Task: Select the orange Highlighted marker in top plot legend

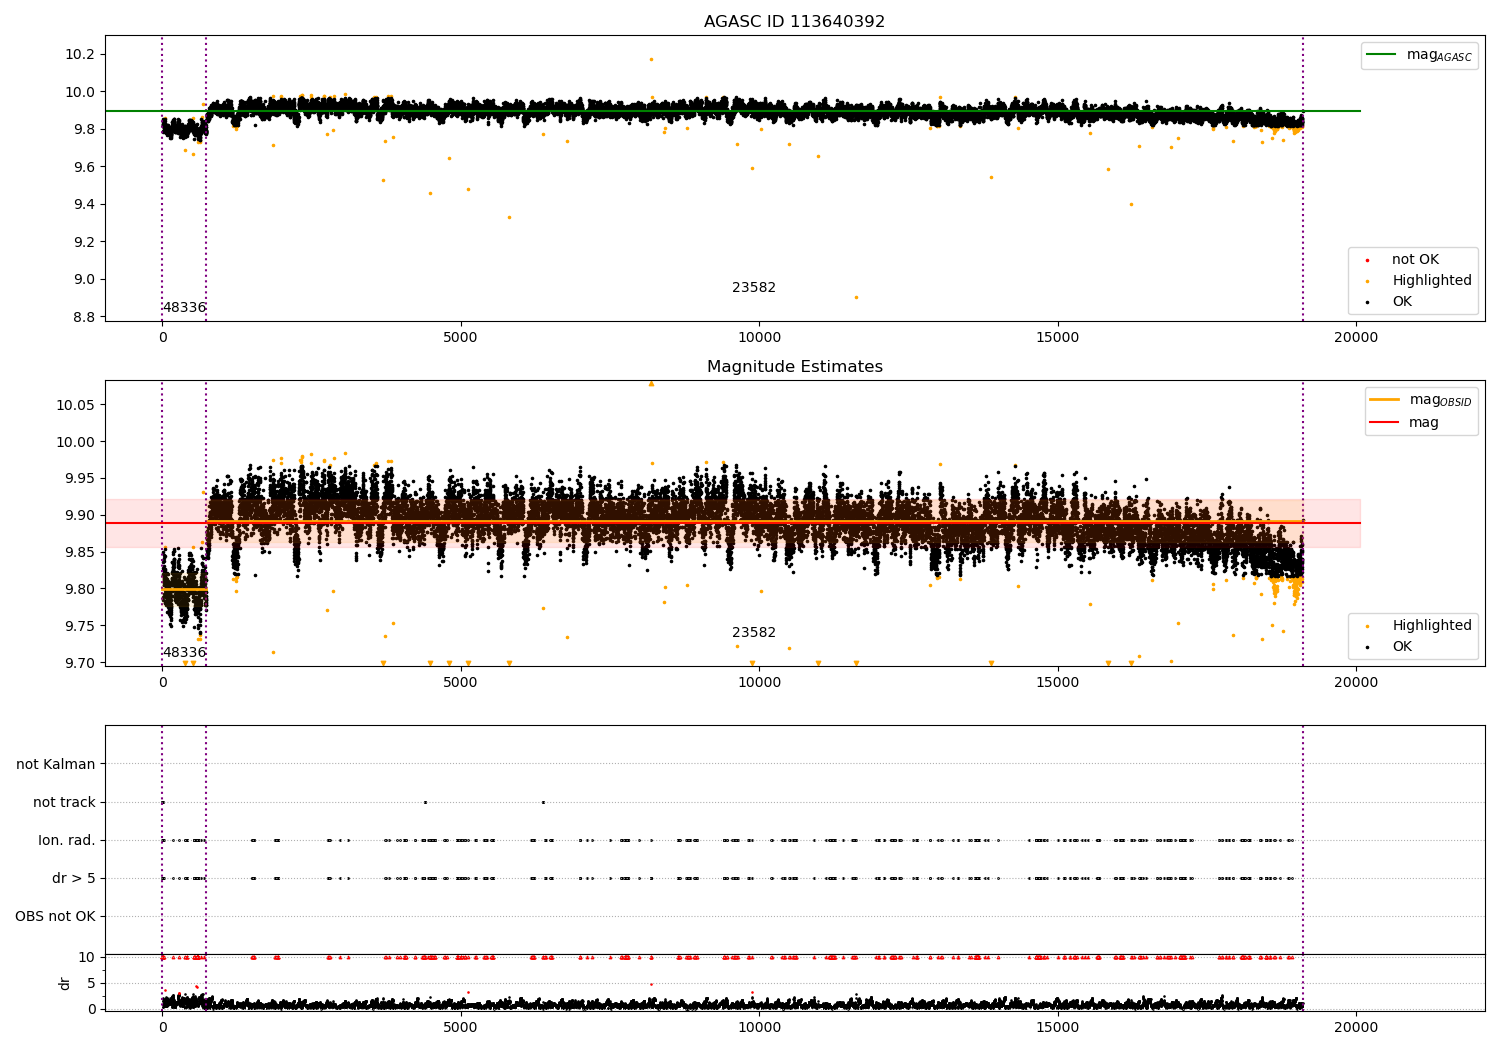Action: (1367, 281)
